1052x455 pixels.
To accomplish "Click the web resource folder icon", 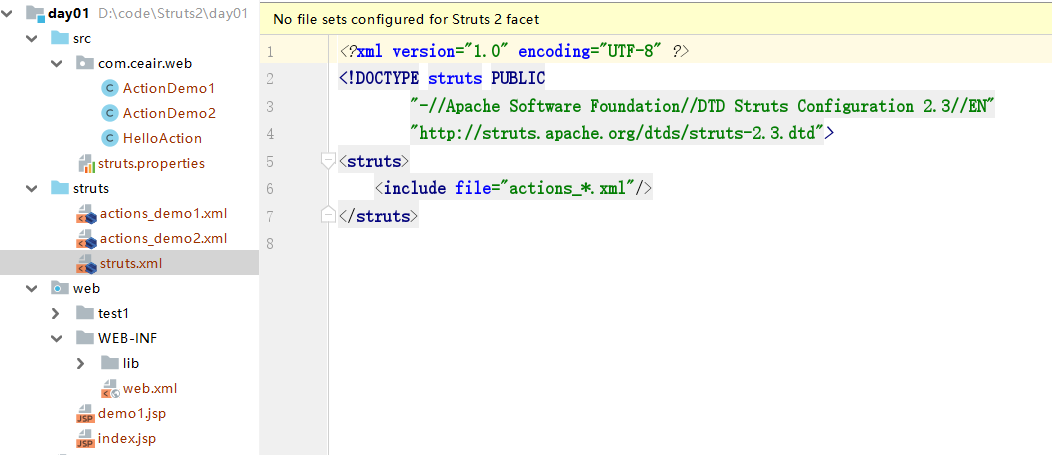I will click(60, 289).
